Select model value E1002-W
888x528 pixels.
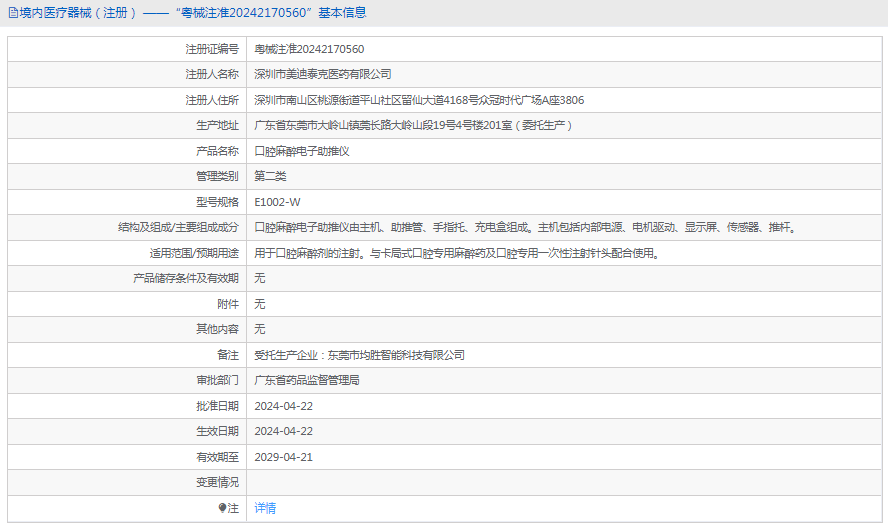coord(278,202)
